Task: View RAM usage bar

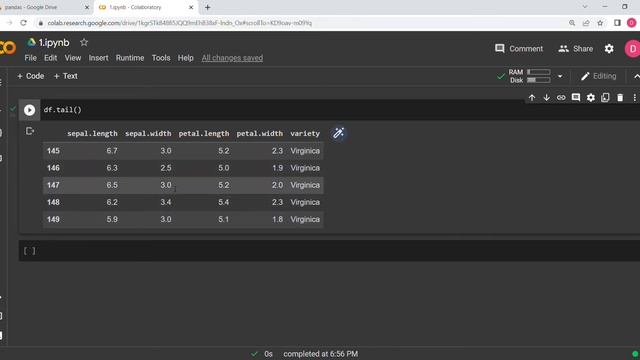Action: 538,72
